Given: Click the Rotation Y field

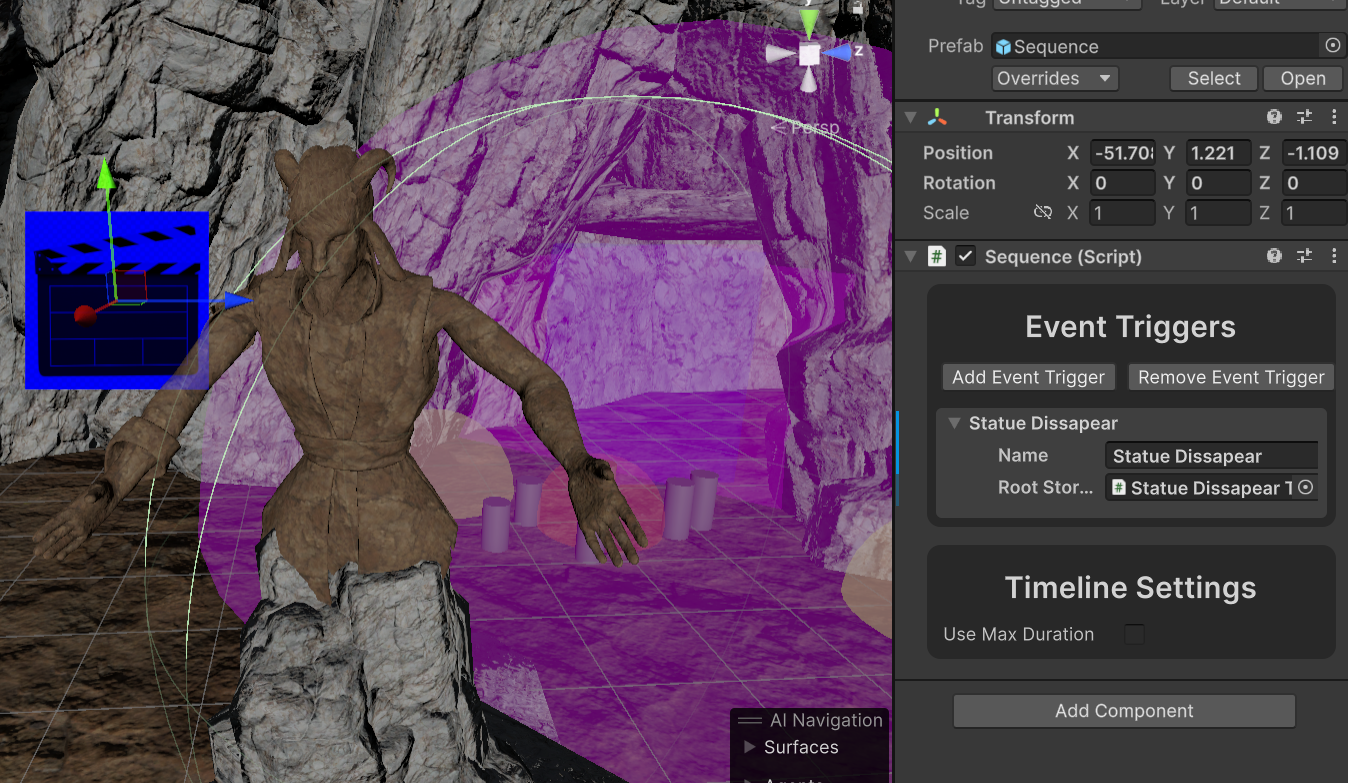Looking at the screenshot, I should (x=1218, y=183).
